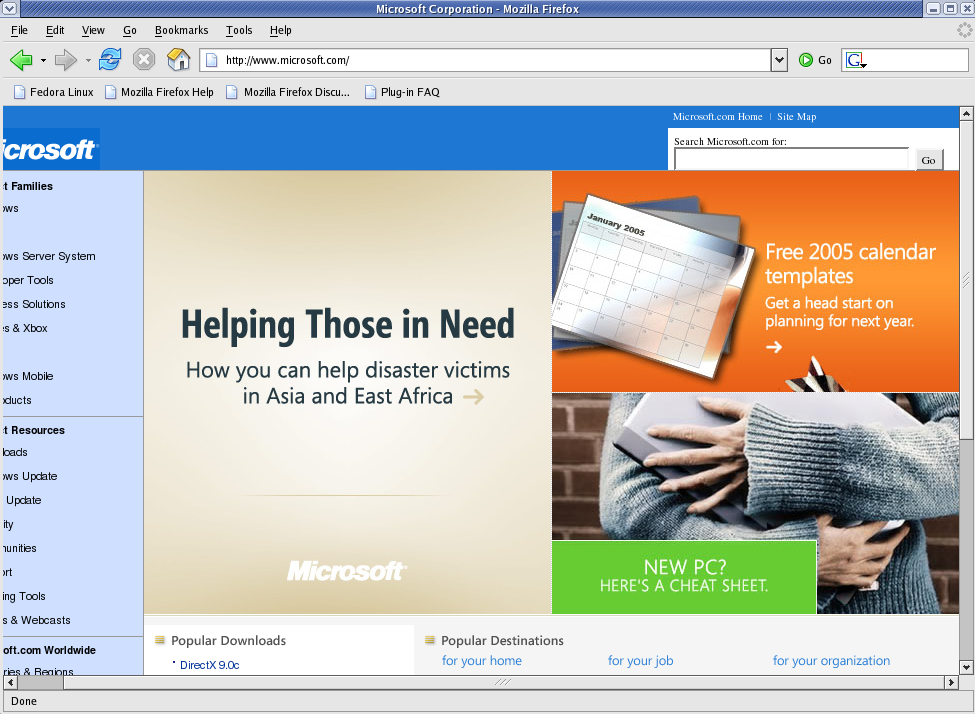Click the Microsoft logo in page header

(x=50, y=149)
